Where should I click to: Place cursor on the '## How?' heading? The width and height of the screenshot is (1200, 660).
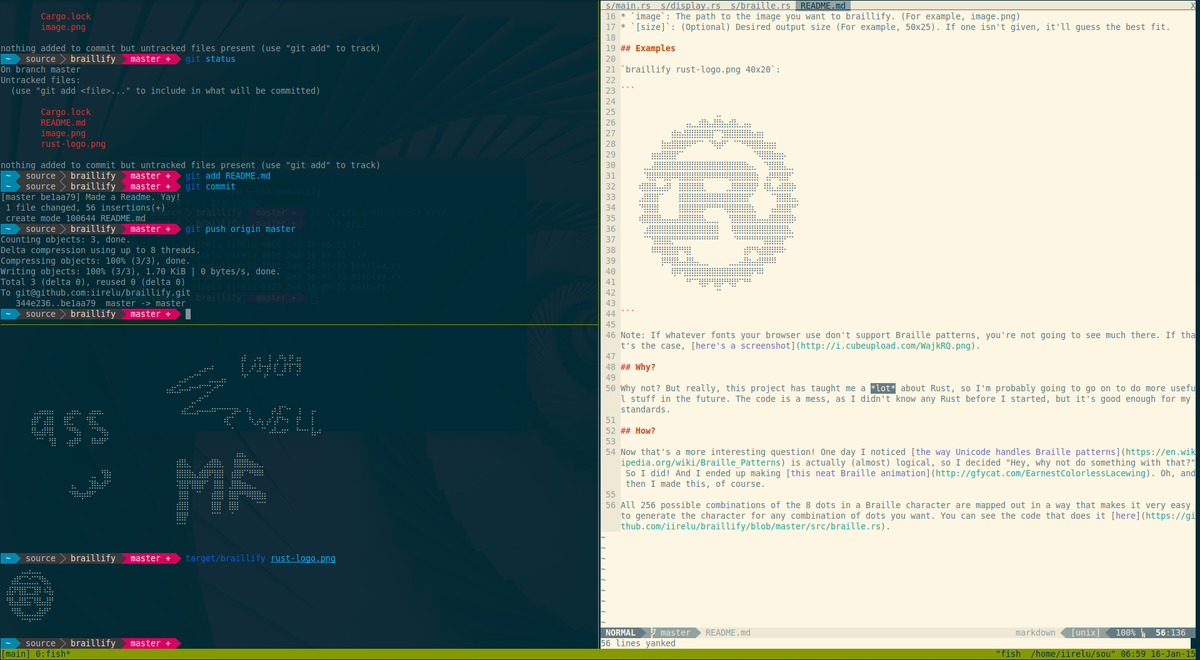(x=638, y=431)
